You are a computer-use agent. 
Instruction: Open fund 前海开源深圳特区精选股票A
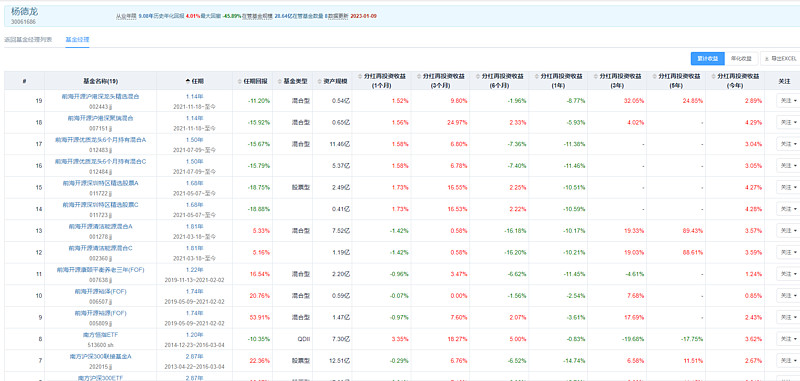[x=101, y=183]
